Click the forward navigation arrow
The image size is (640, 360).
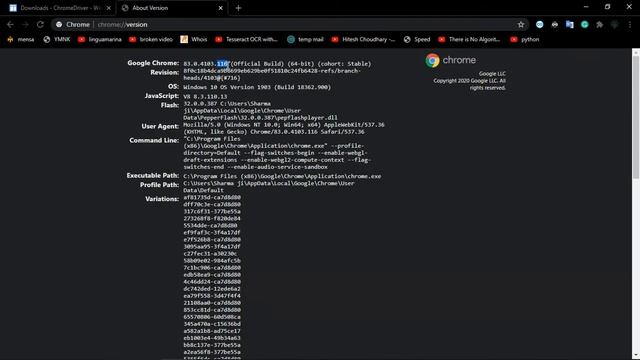point(25,24)
